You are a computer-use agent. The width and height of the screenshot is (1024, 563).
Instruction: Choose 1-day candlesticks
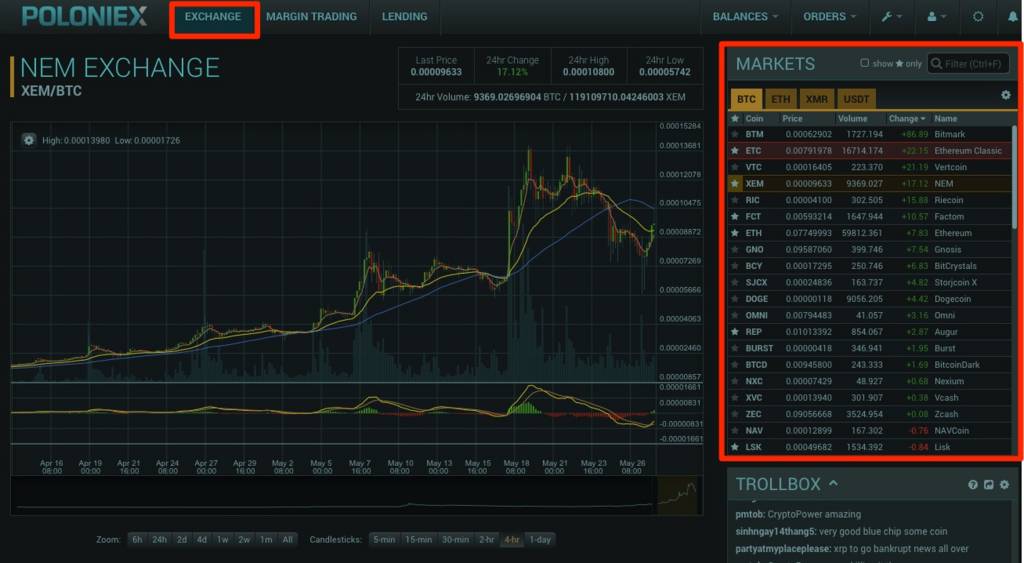coord(540,539)
